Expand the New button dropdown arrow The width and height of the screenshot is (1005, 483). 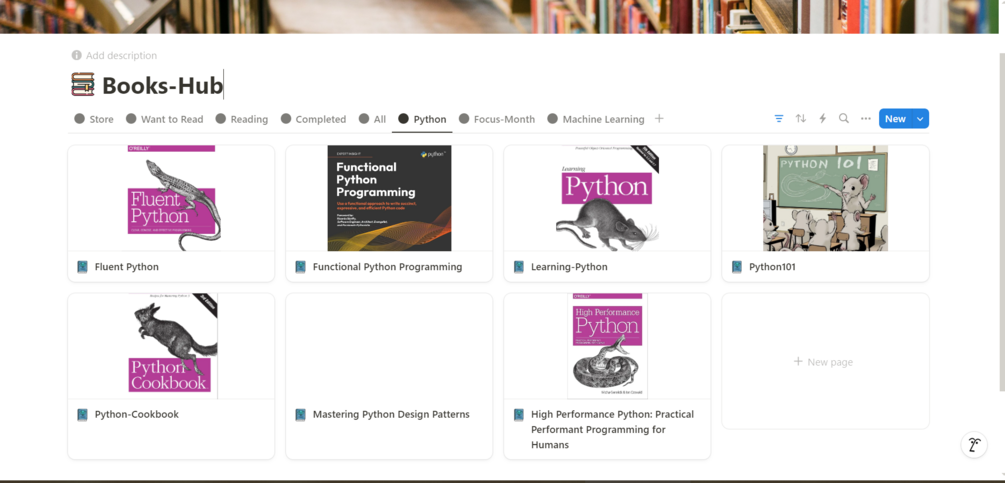(x=920, y=119)
